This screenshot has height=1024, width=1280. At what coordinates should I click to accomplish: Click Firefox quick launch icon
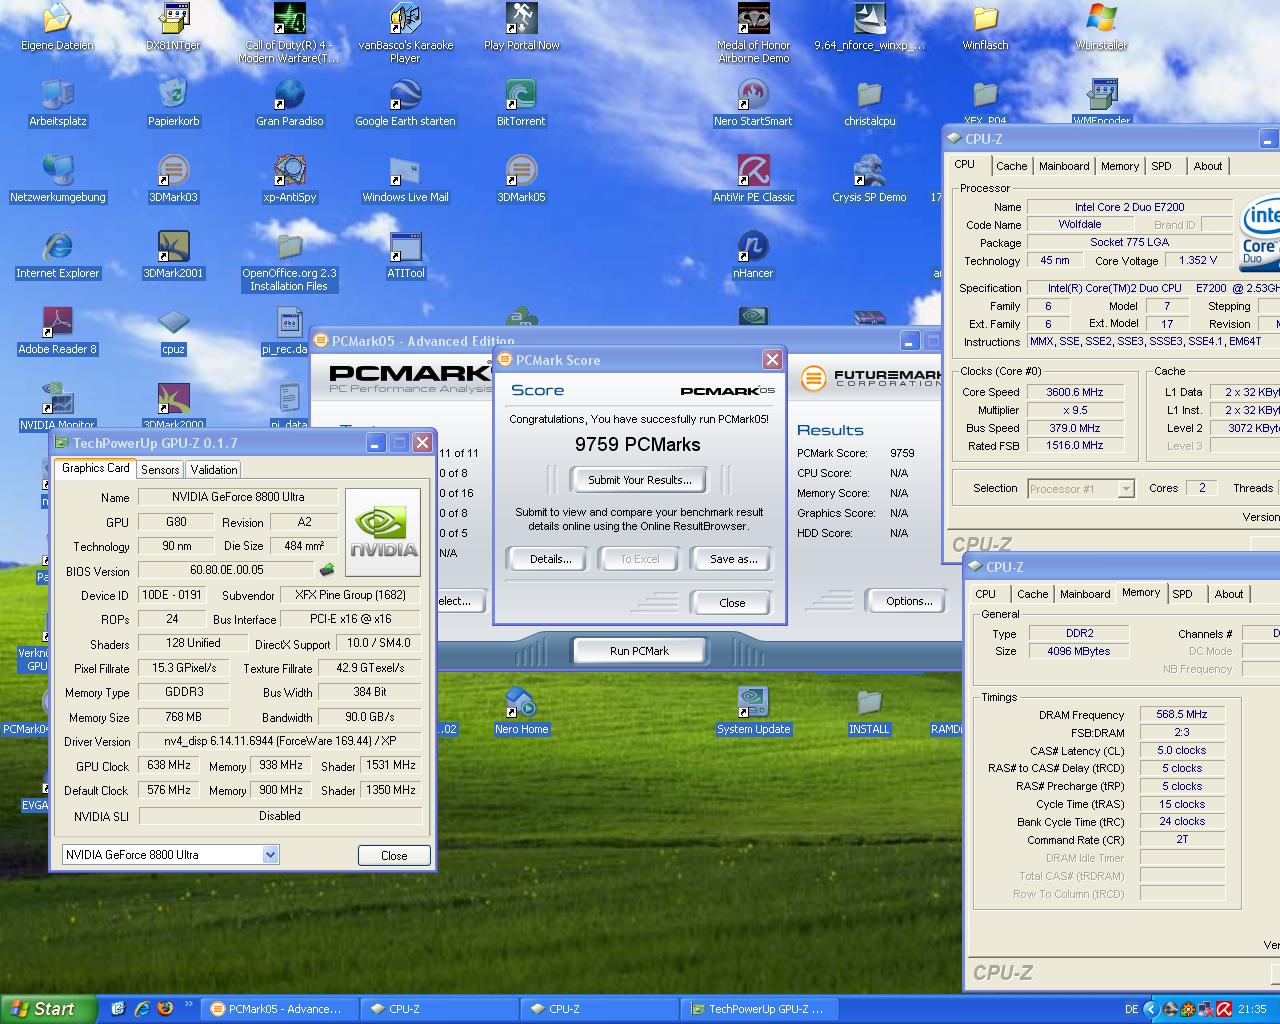coord(166,1009)
